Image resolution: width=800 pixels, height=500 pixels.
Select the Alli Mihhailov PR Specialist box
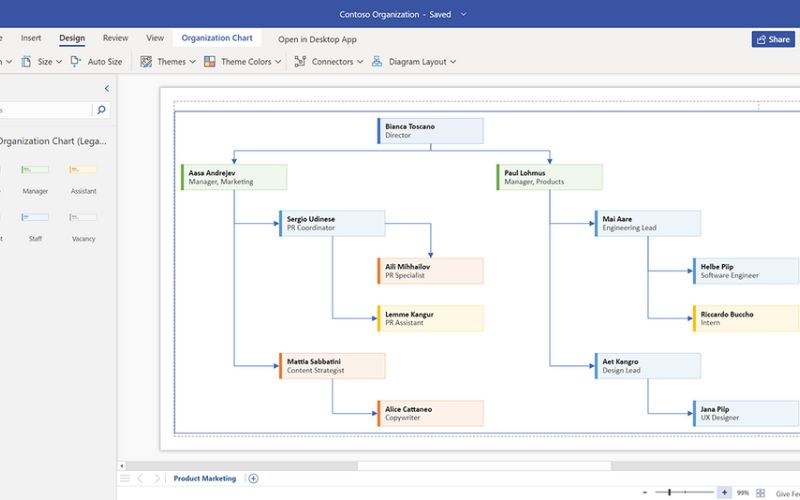tap(430, 271)
